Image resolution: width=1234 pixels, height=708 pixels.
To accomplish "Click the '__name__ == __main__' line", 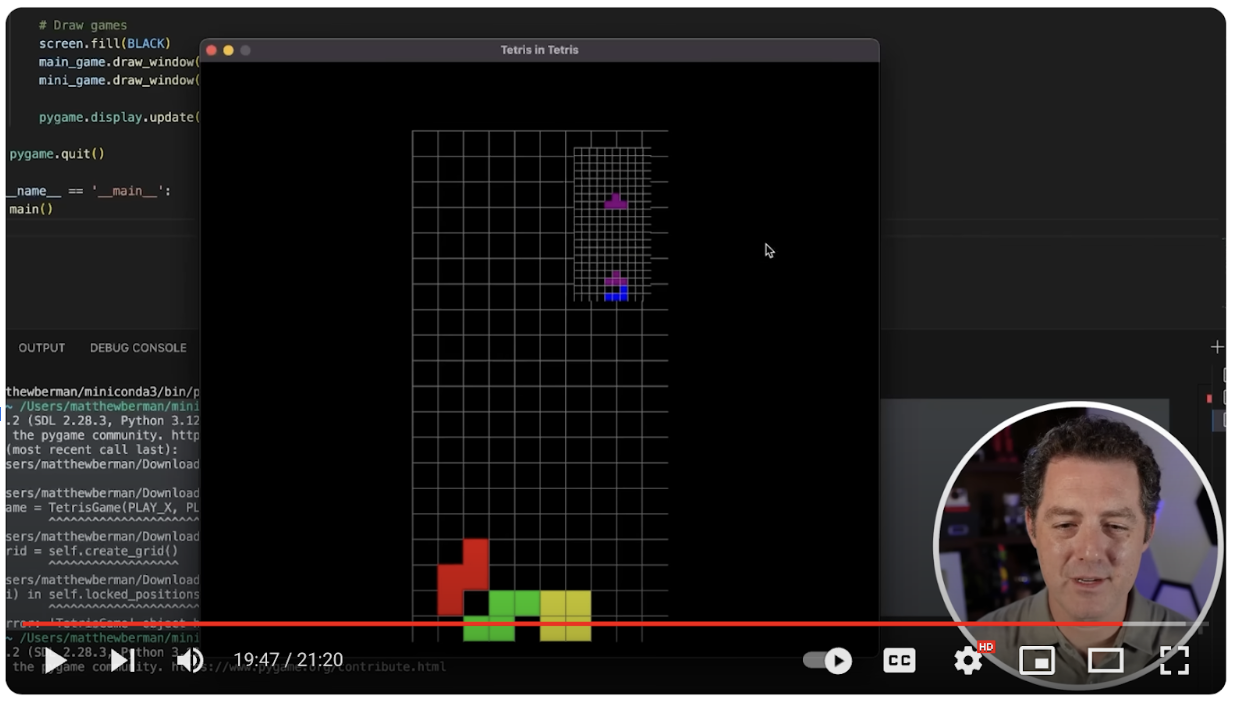I will pyautogui.click(x=88, y=191).
